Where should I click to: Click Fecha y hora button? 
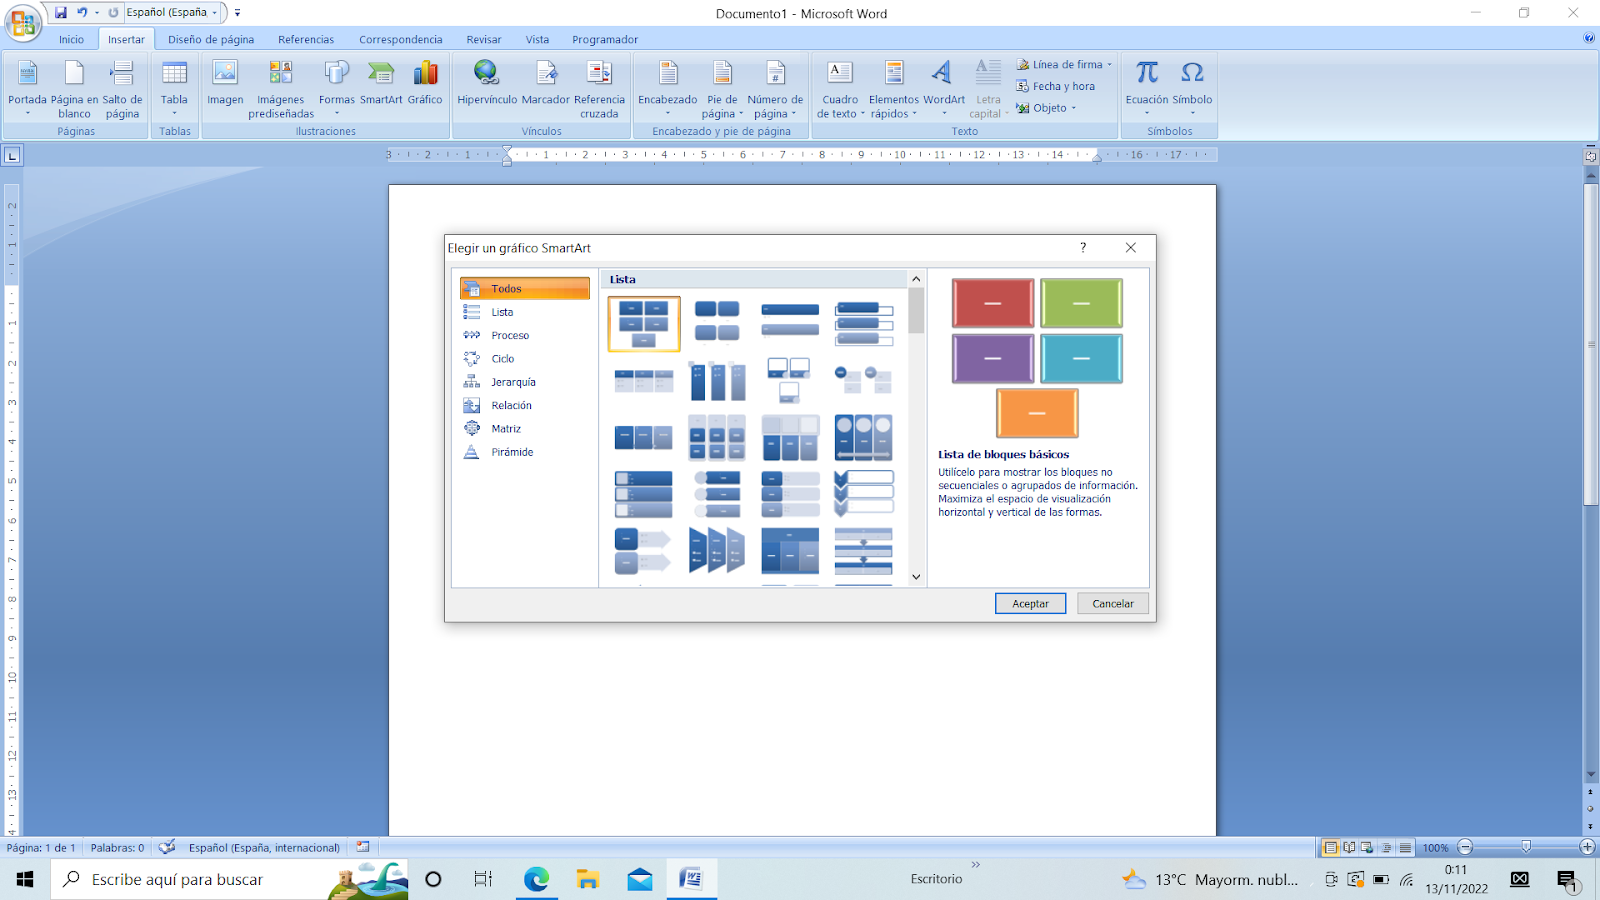[1056, 86]
